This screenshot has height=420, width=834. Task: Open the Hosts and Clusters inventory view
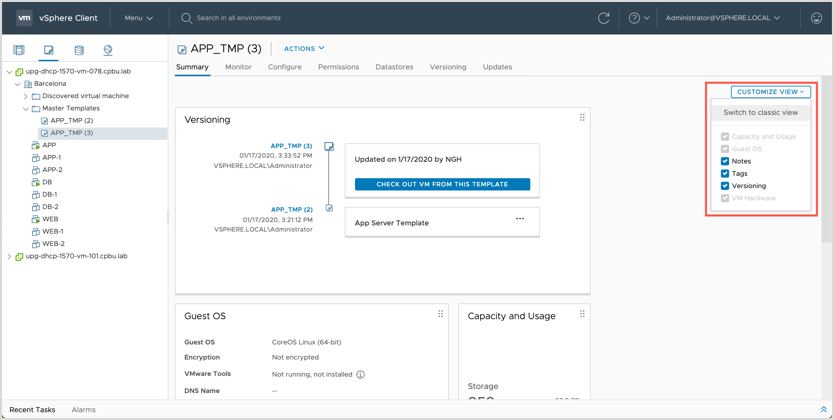click(x=19, y=50)
